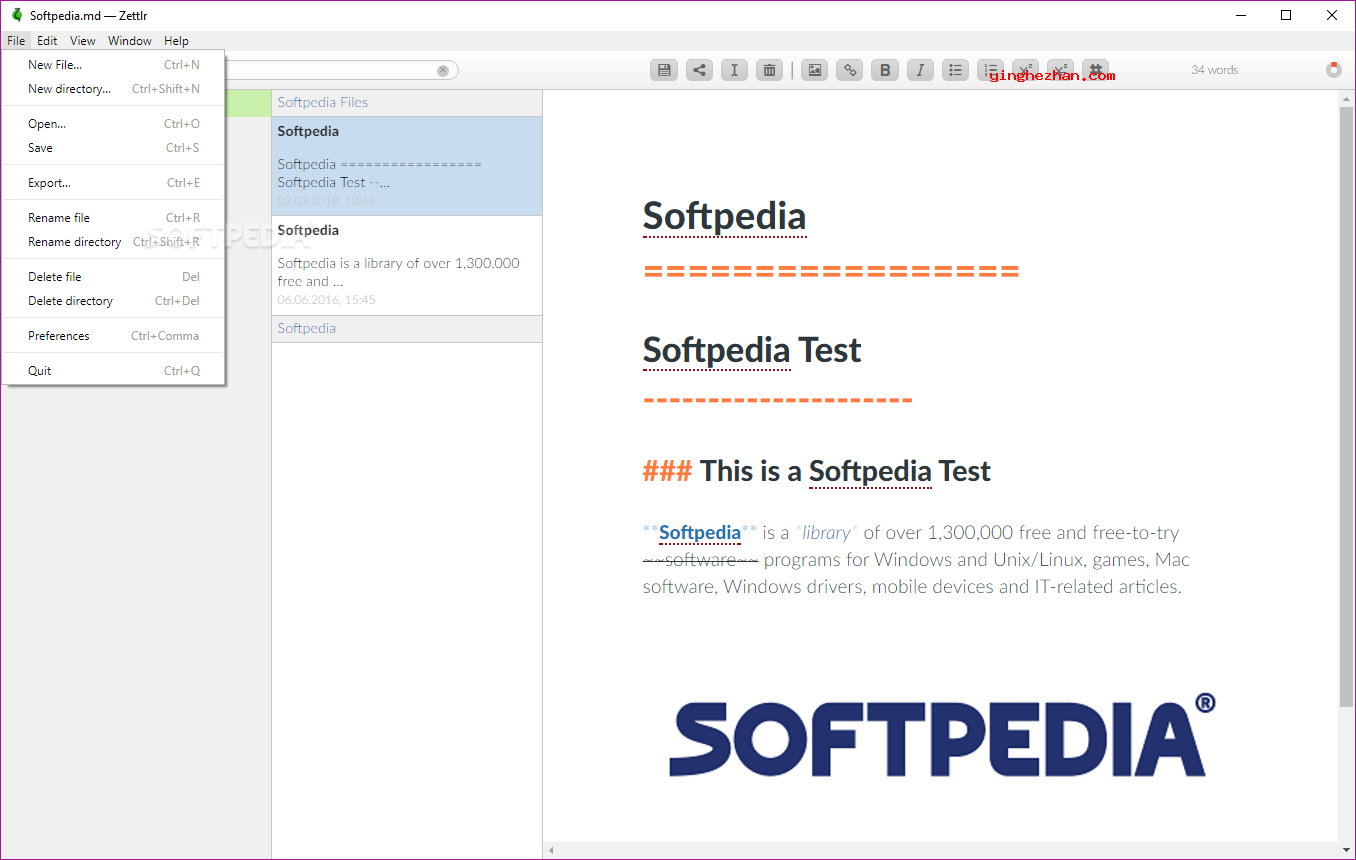Choose Delete file menu entry
Viewport: 1356px width, 860px height.
113,277
